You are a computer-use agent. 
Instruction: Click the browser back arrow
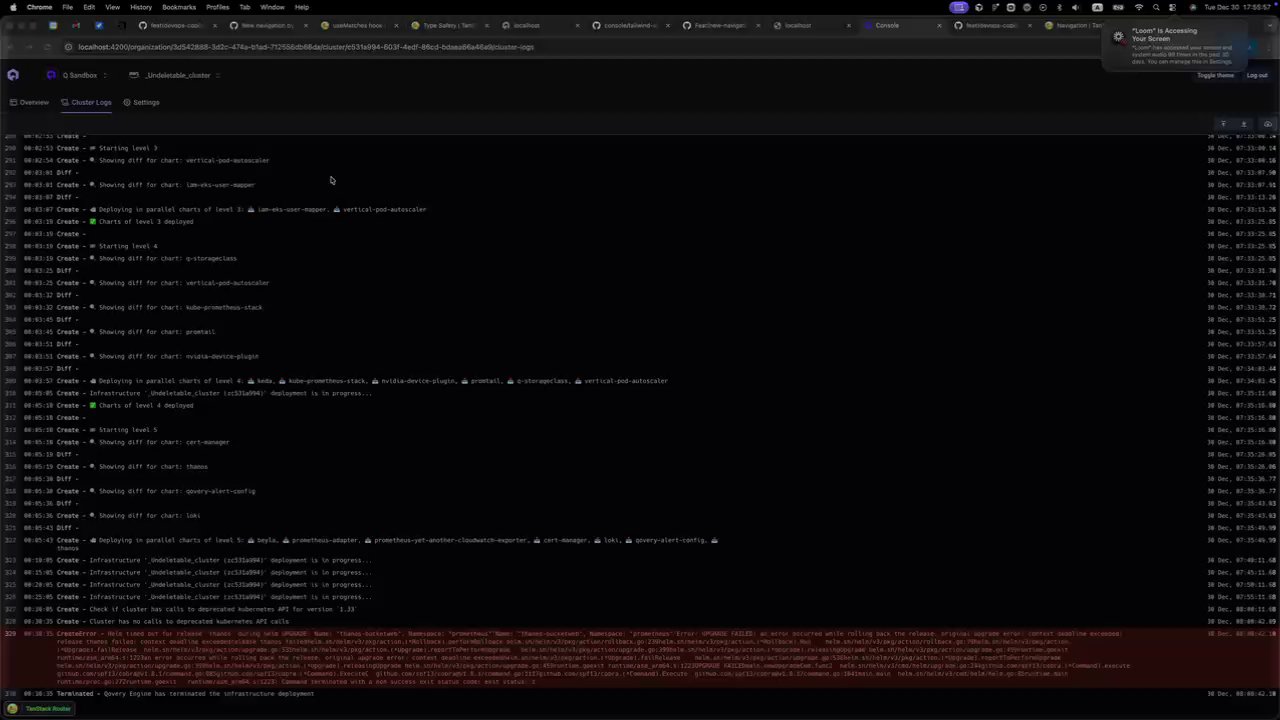click(11, 47)
